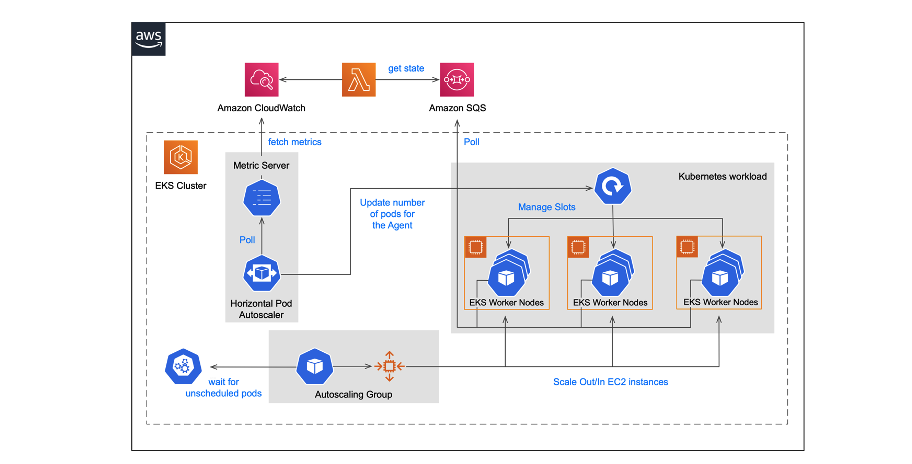Click the Horizontal Pod Autoscaler icon
This screenshot has height=464, width=912.
click(x=261, y=273)
